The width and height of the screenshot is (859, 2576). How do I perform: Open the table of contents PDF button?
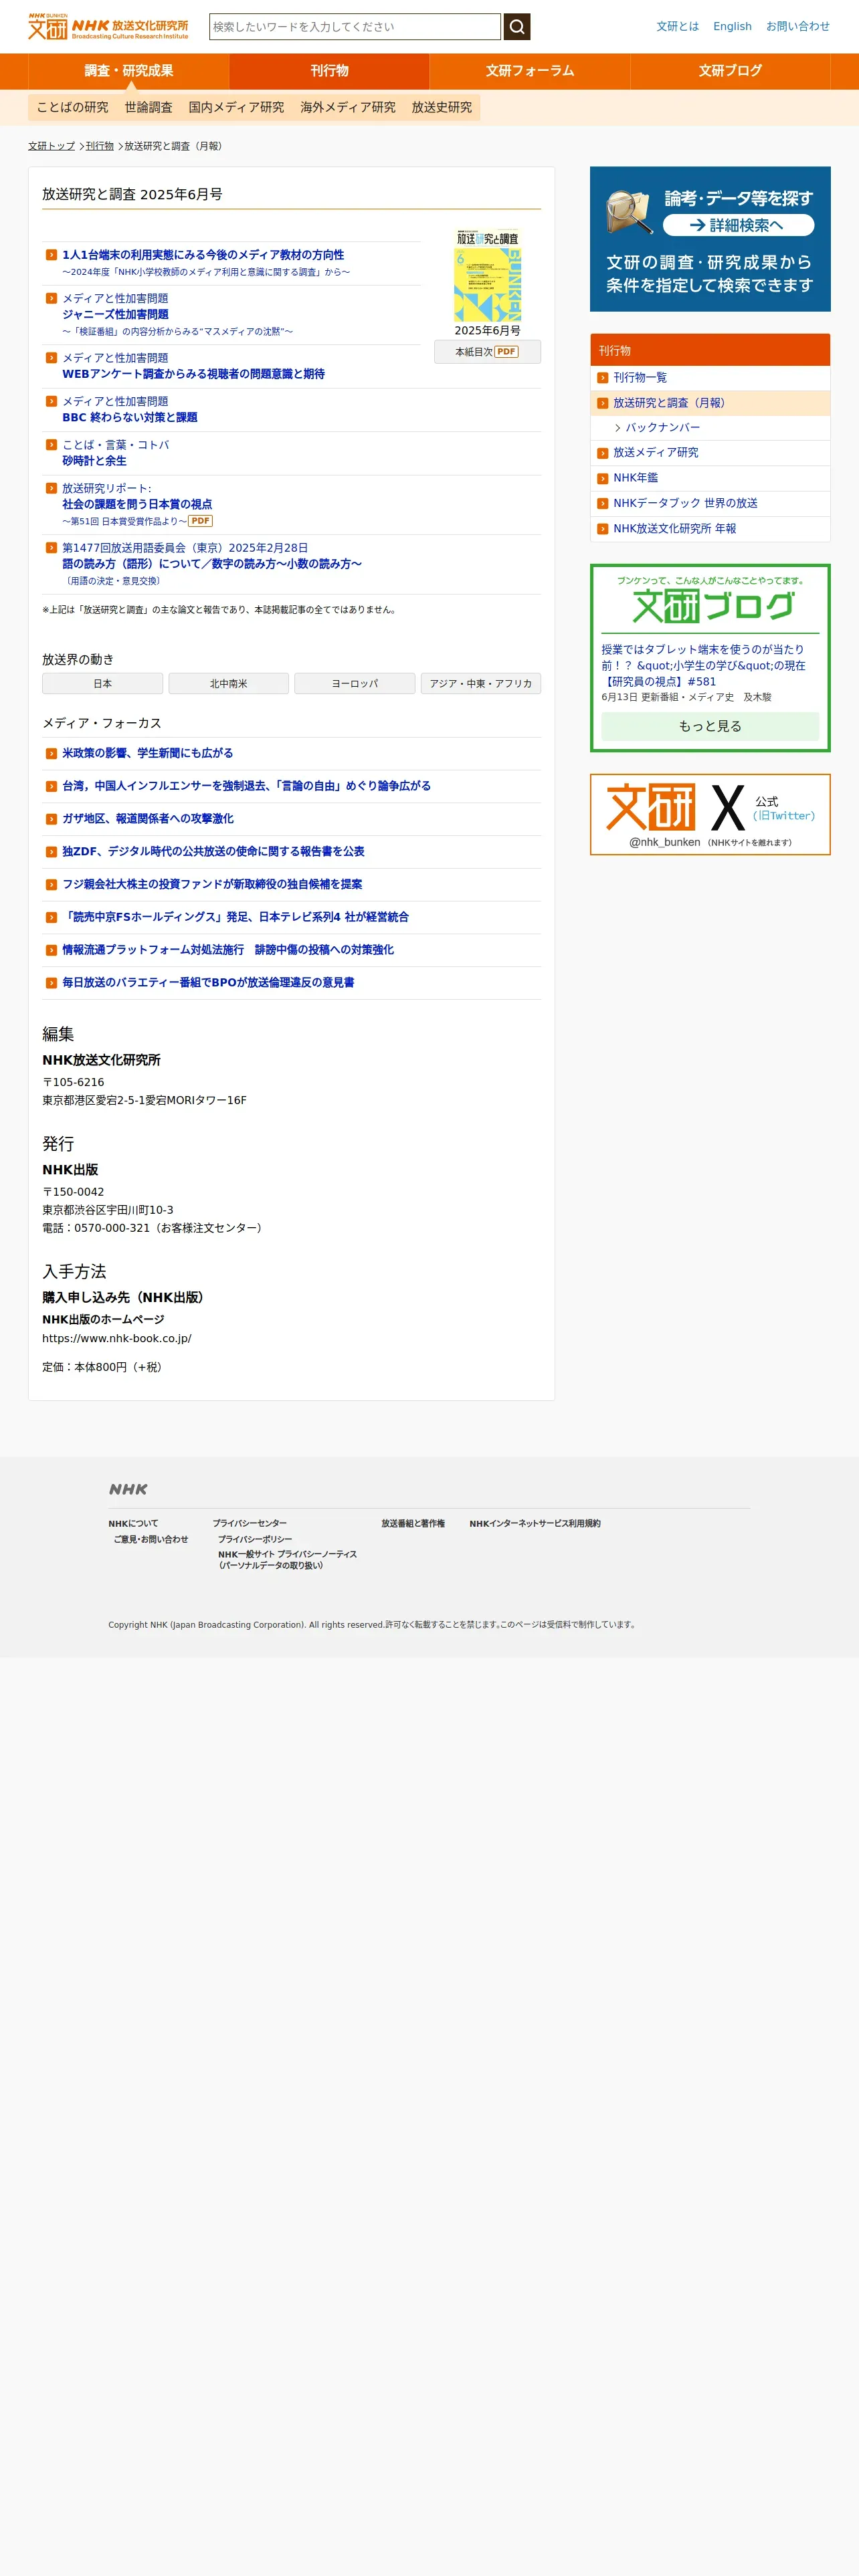(x=487, y=352)
